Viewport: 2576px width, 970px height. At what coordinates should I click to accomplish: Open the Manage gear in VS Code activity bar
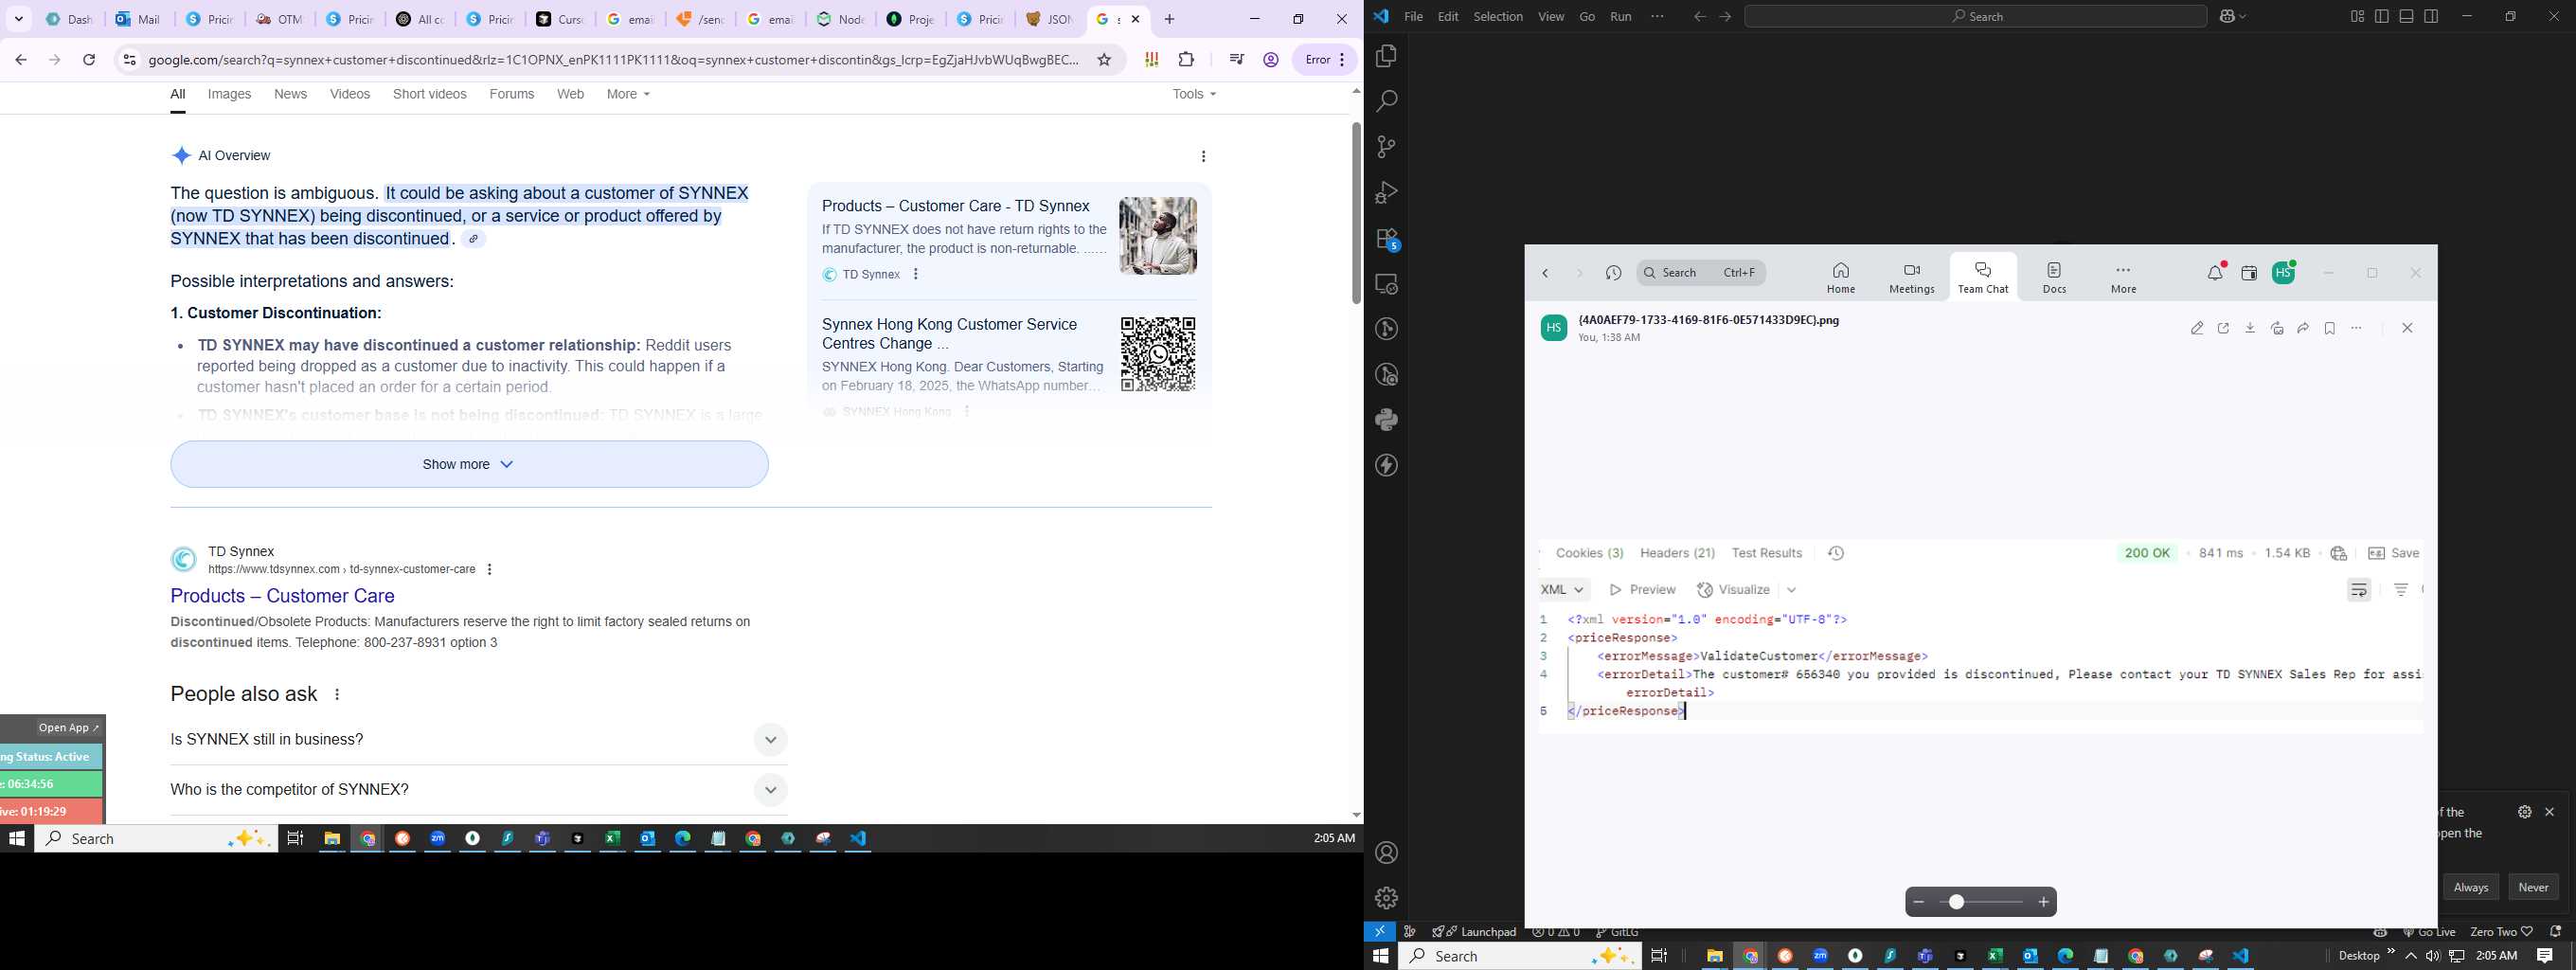pos(1386,898)
